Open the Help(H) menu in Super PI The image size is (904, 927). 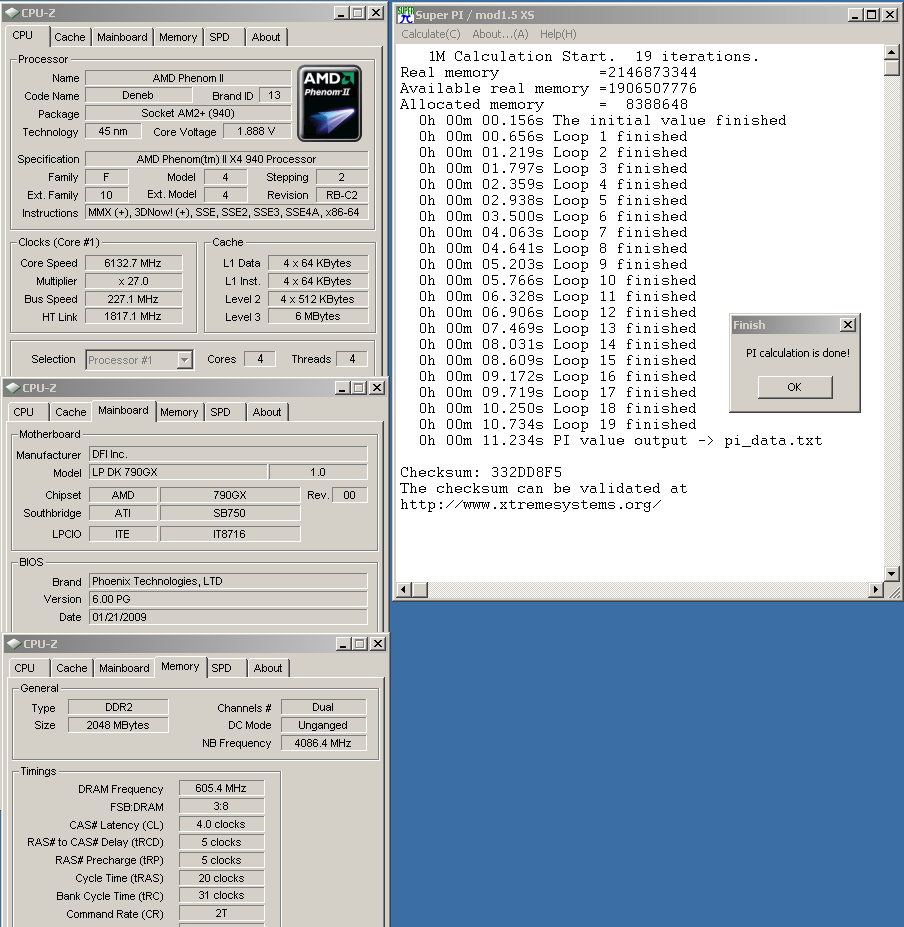pos(558,34)
